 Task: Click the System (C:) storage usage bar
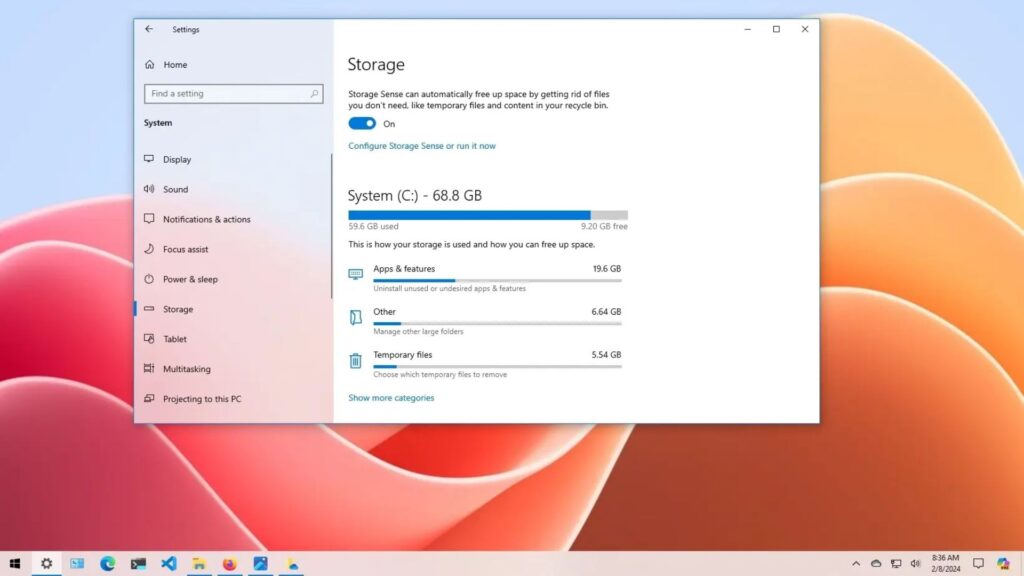pos(487,215)
